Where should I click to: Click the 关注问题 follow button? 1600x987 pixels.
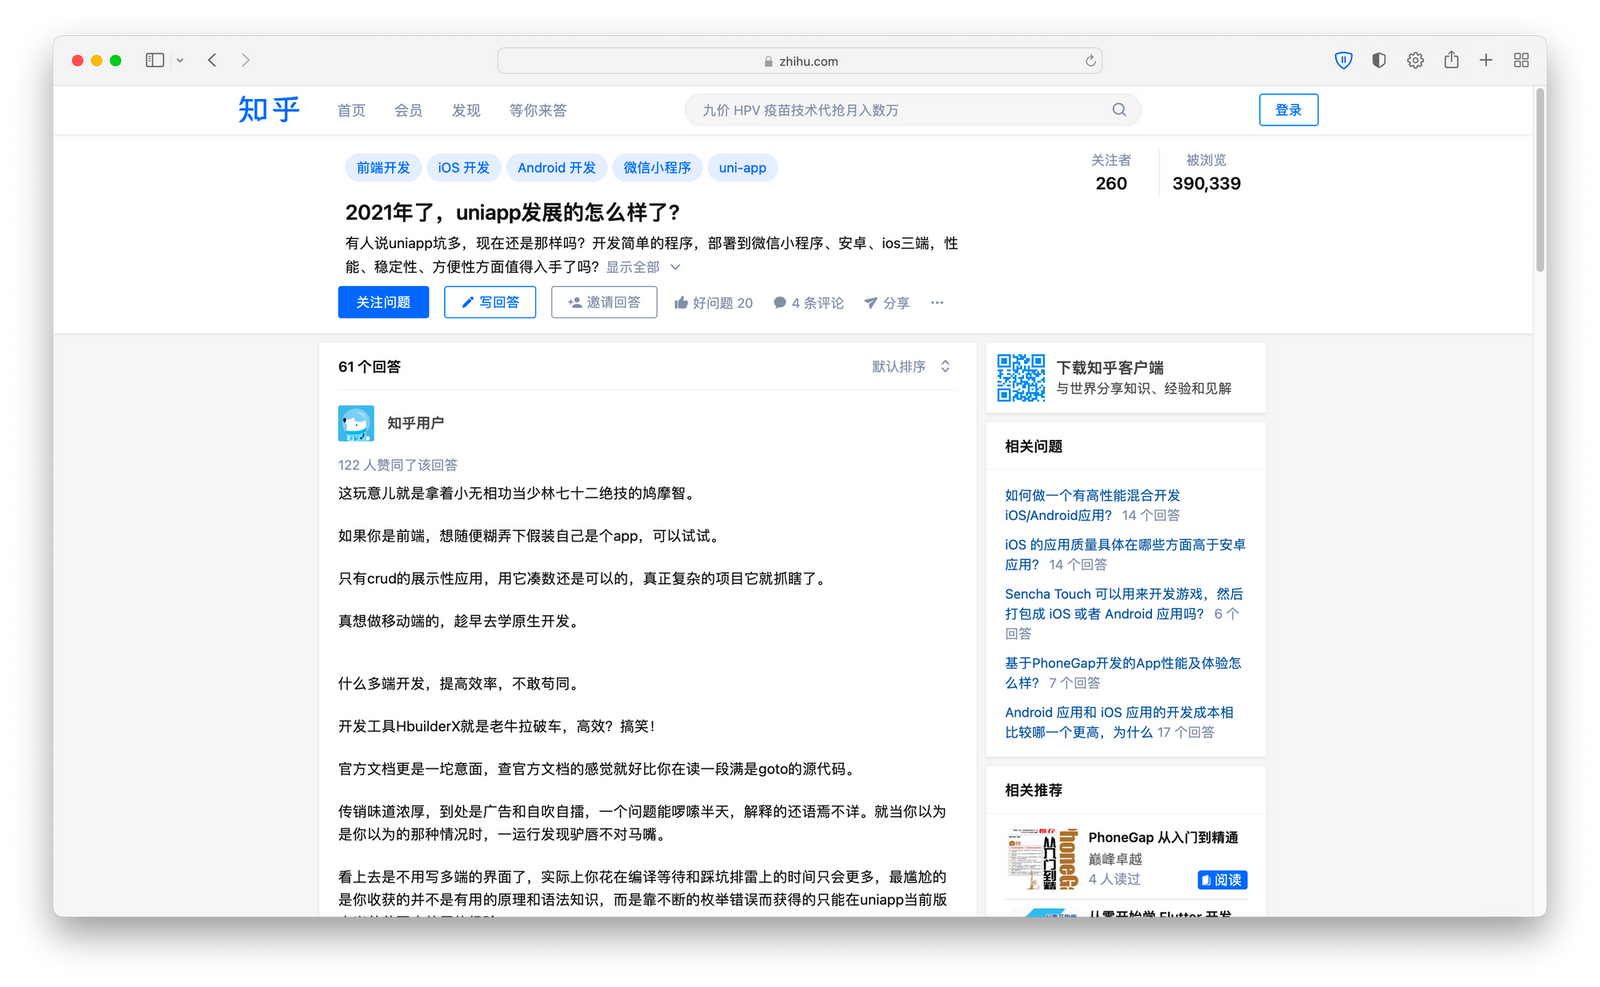(x=383, y=302)
